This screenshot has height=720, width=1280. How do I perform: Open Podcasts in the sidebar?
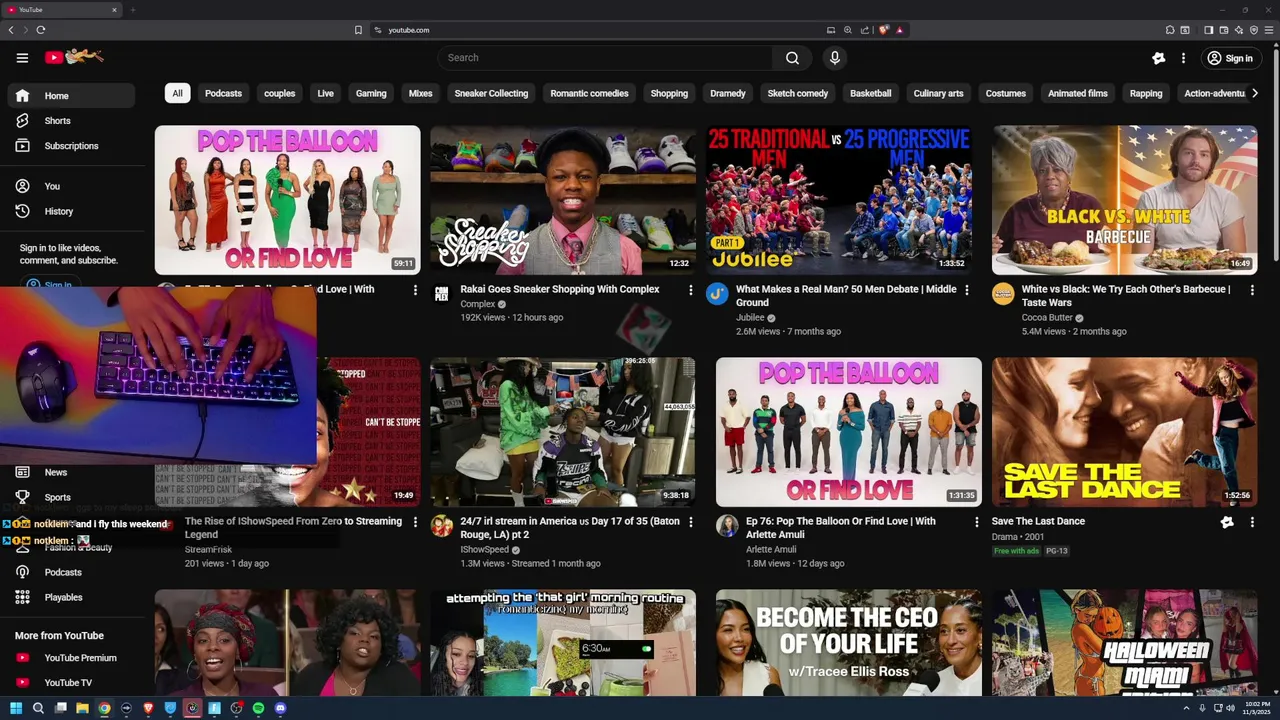70,572
